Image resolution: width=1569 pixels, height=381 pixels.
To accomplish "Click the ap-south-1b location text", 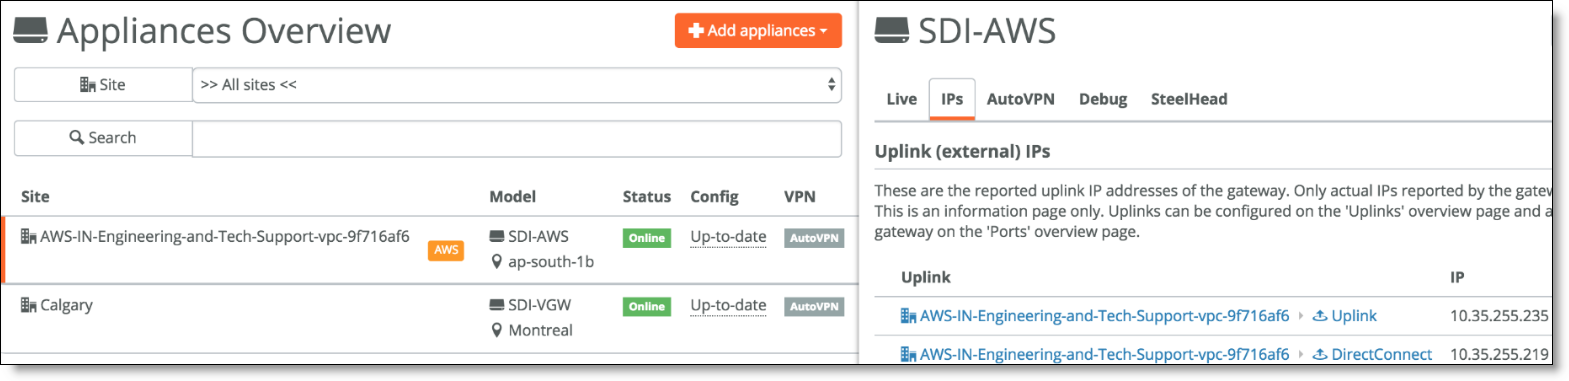I will point(551,262).
